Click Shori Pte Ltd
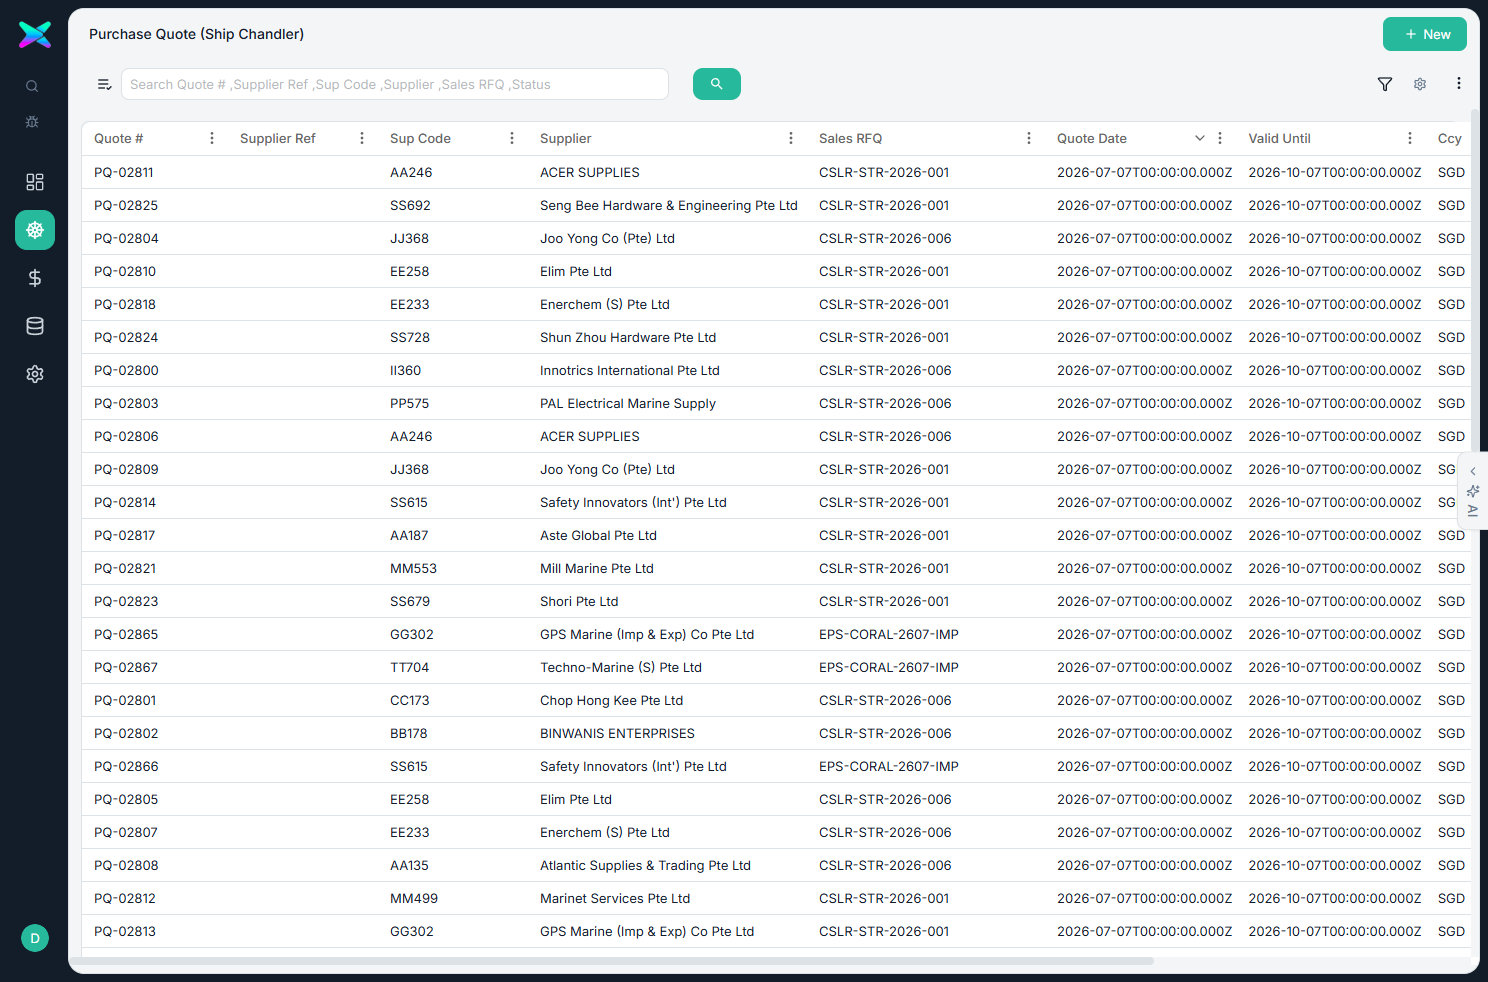The height and width of the screenshot is (982, 1488). (x=579, y=601)
